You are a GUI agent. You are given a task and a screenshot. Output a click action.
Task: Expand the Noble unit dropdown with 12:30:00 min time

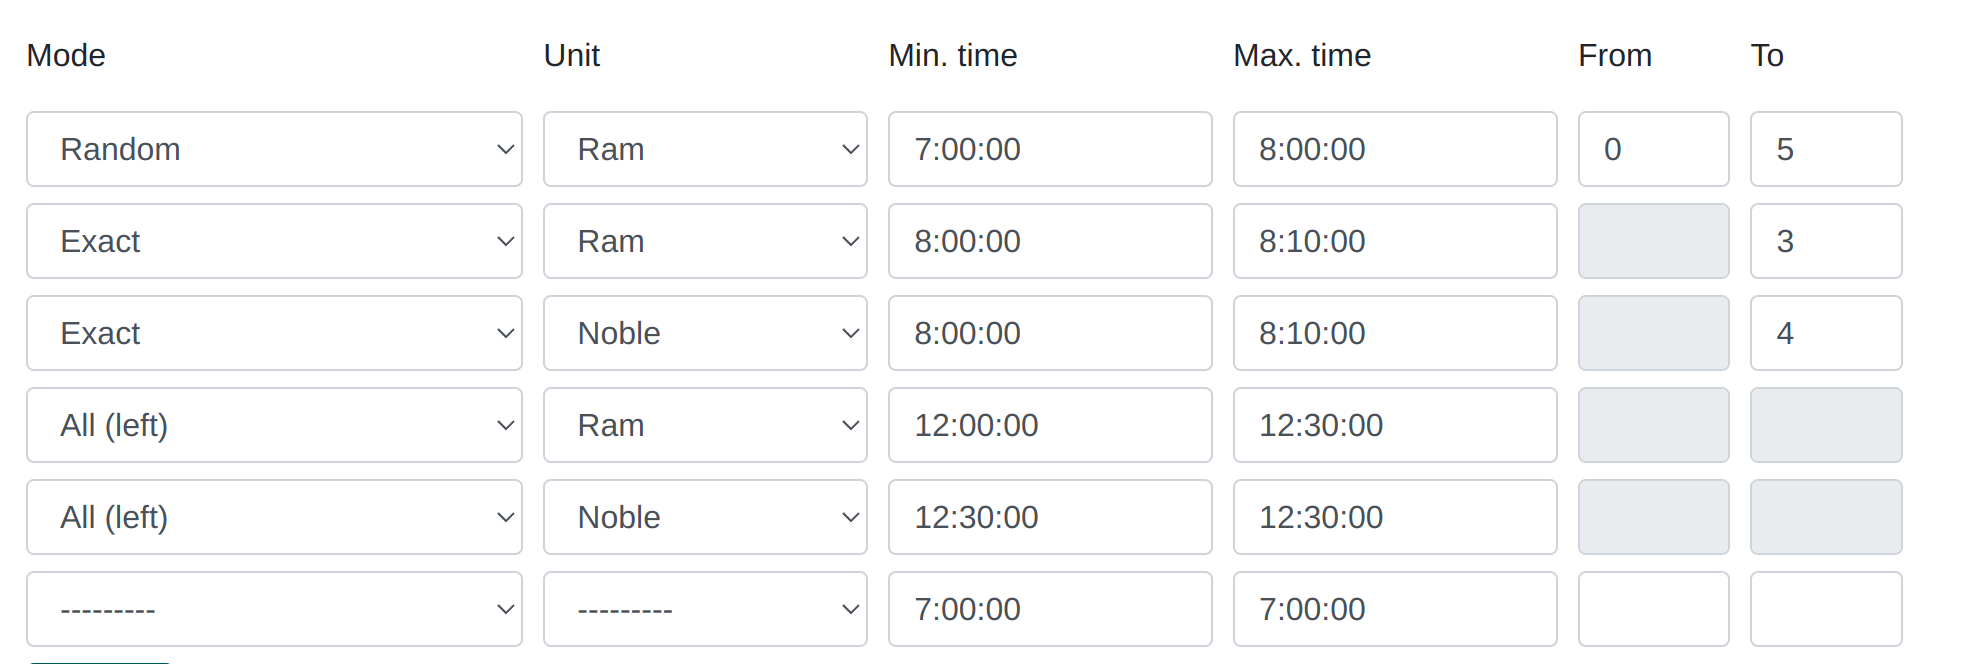point(705,517)
